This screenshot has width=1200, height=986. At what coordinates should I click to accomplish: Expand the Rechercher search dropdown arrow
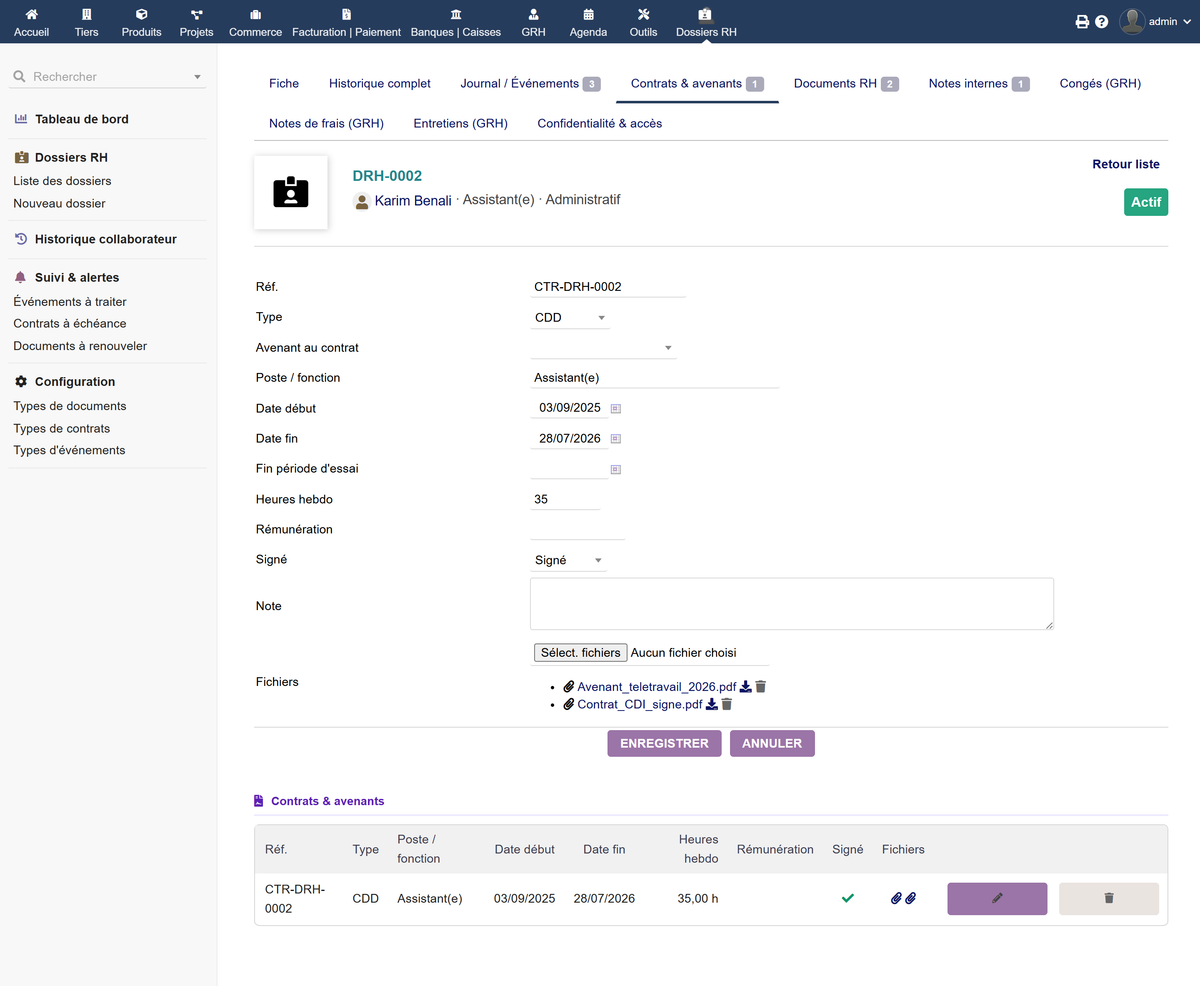pos(197,77)
